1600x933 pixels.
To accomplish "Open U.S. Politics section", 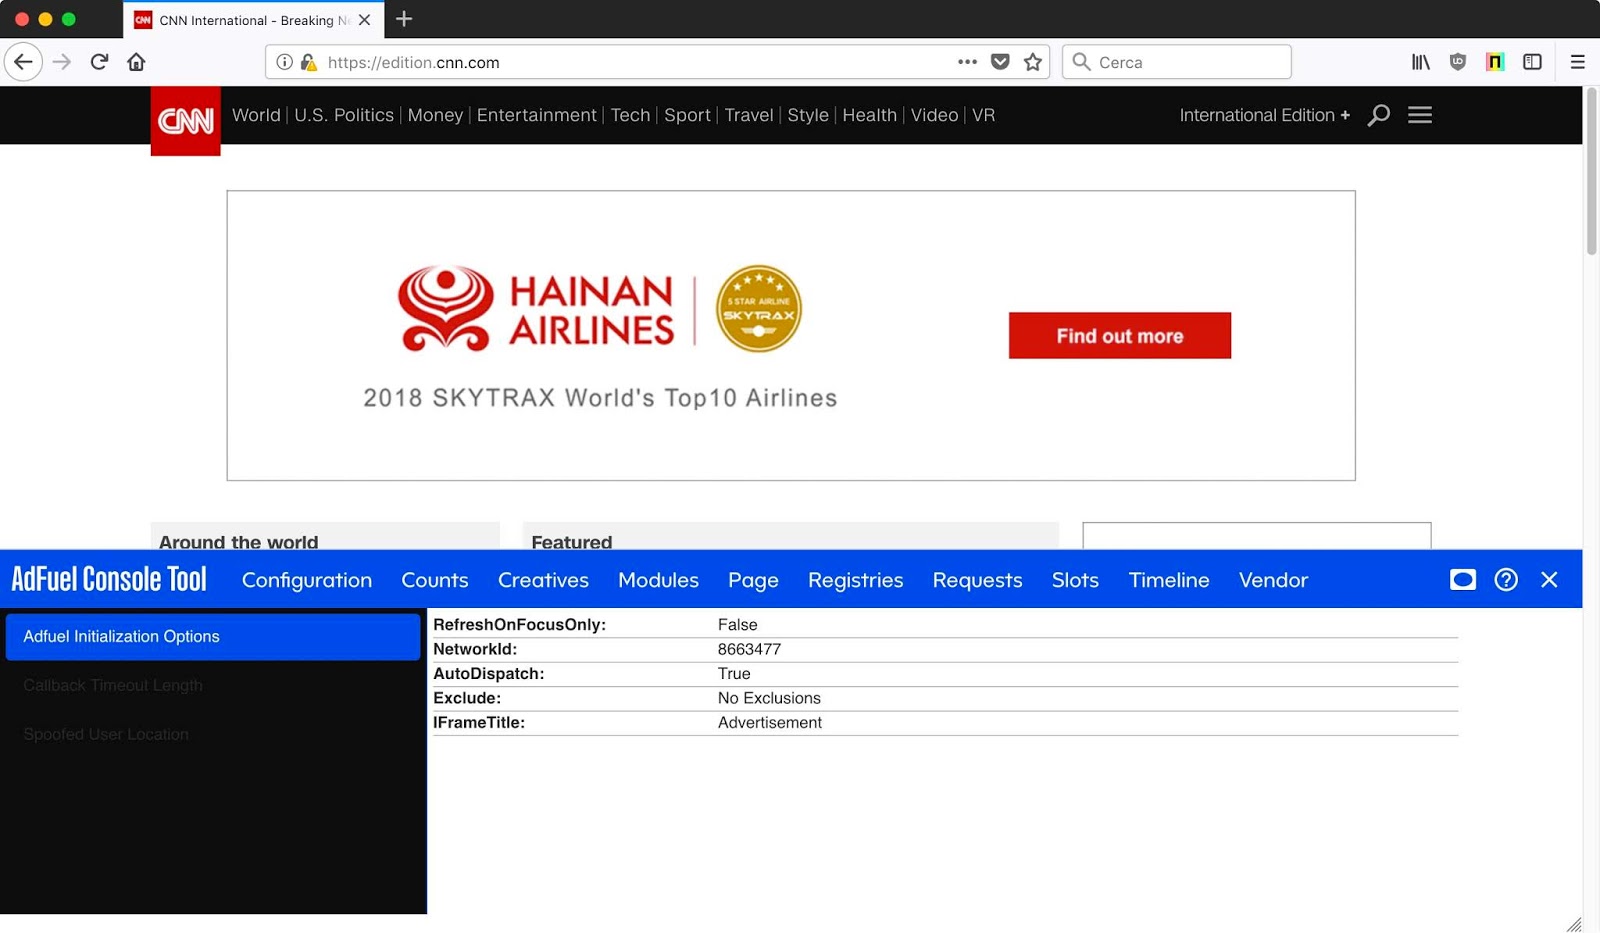I will point(344,115).
